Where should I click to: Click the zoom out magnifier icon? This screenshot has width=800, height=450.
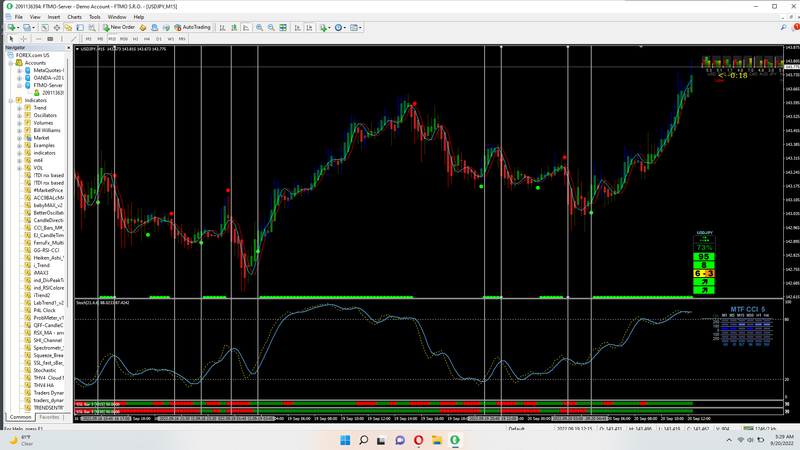271,27
